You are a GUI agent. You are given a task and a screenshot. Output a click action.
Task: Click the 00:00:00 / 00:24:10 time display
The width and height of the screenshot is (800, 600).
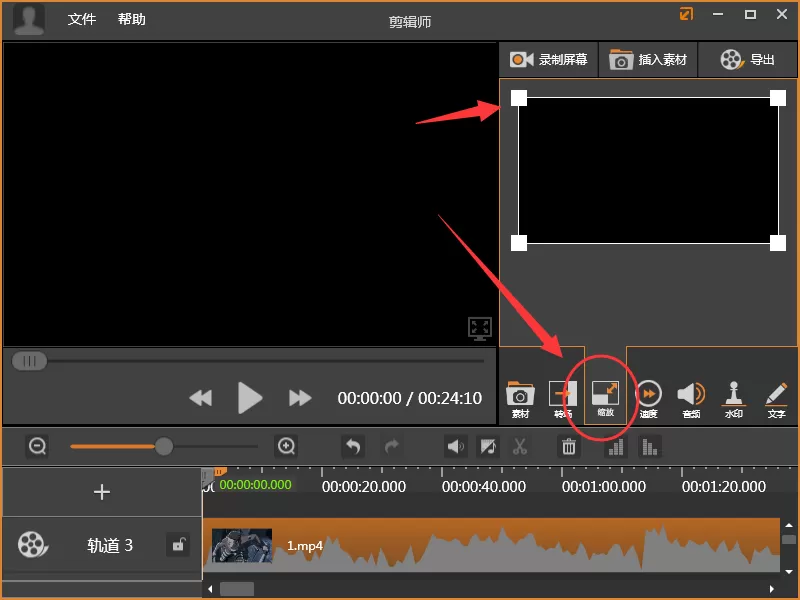410,398
